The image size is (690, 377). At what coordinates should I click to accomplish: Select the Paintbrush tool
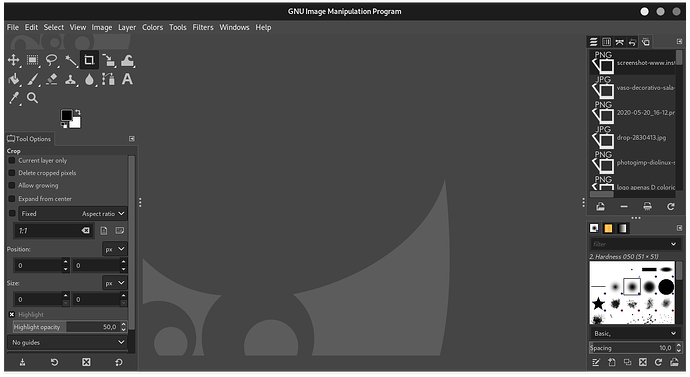point(33,79)
